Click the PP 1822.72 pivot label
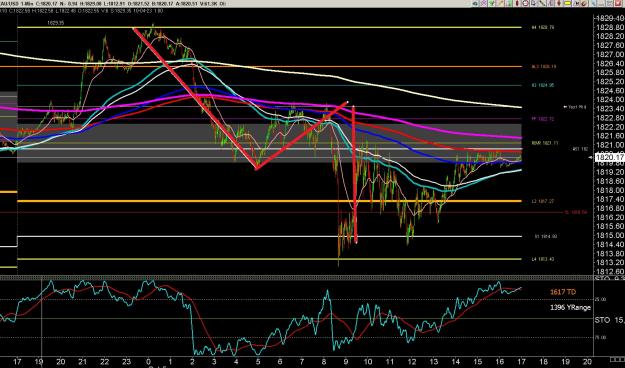Screen dimensions: 625x368 pos(542,119)
